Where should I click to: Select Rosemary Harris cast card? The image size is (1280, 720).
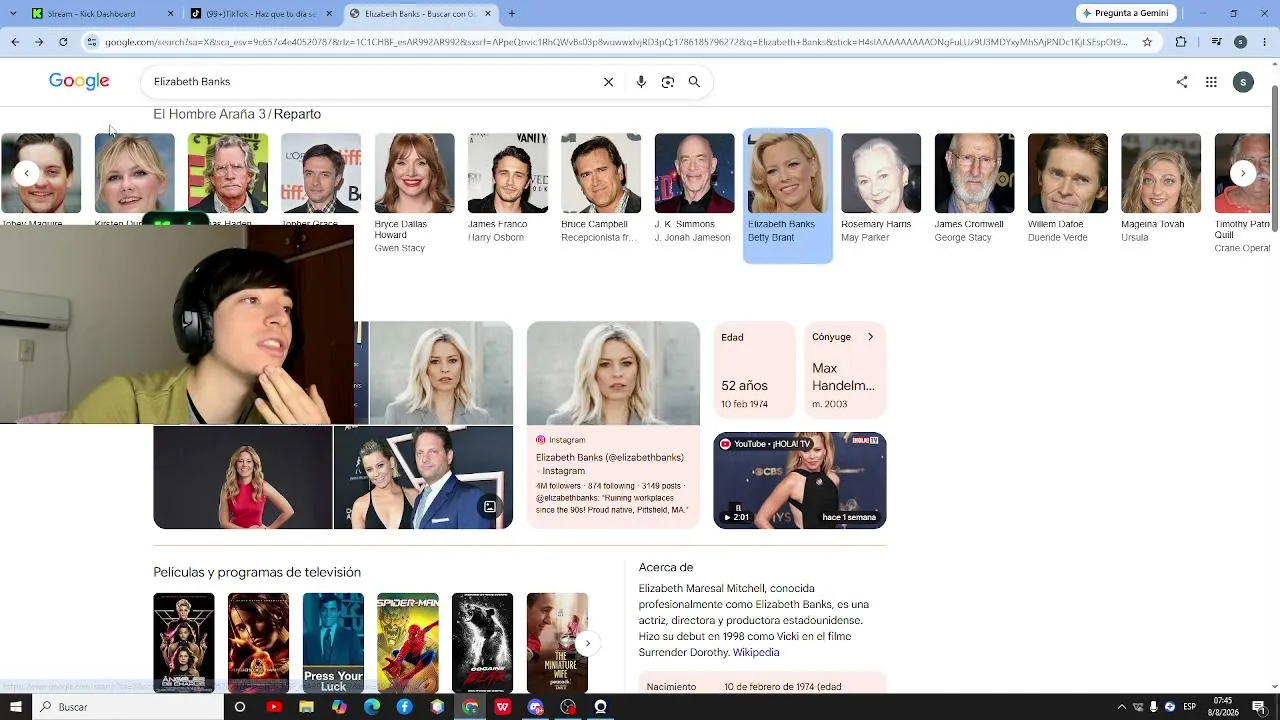coord(881,189)
